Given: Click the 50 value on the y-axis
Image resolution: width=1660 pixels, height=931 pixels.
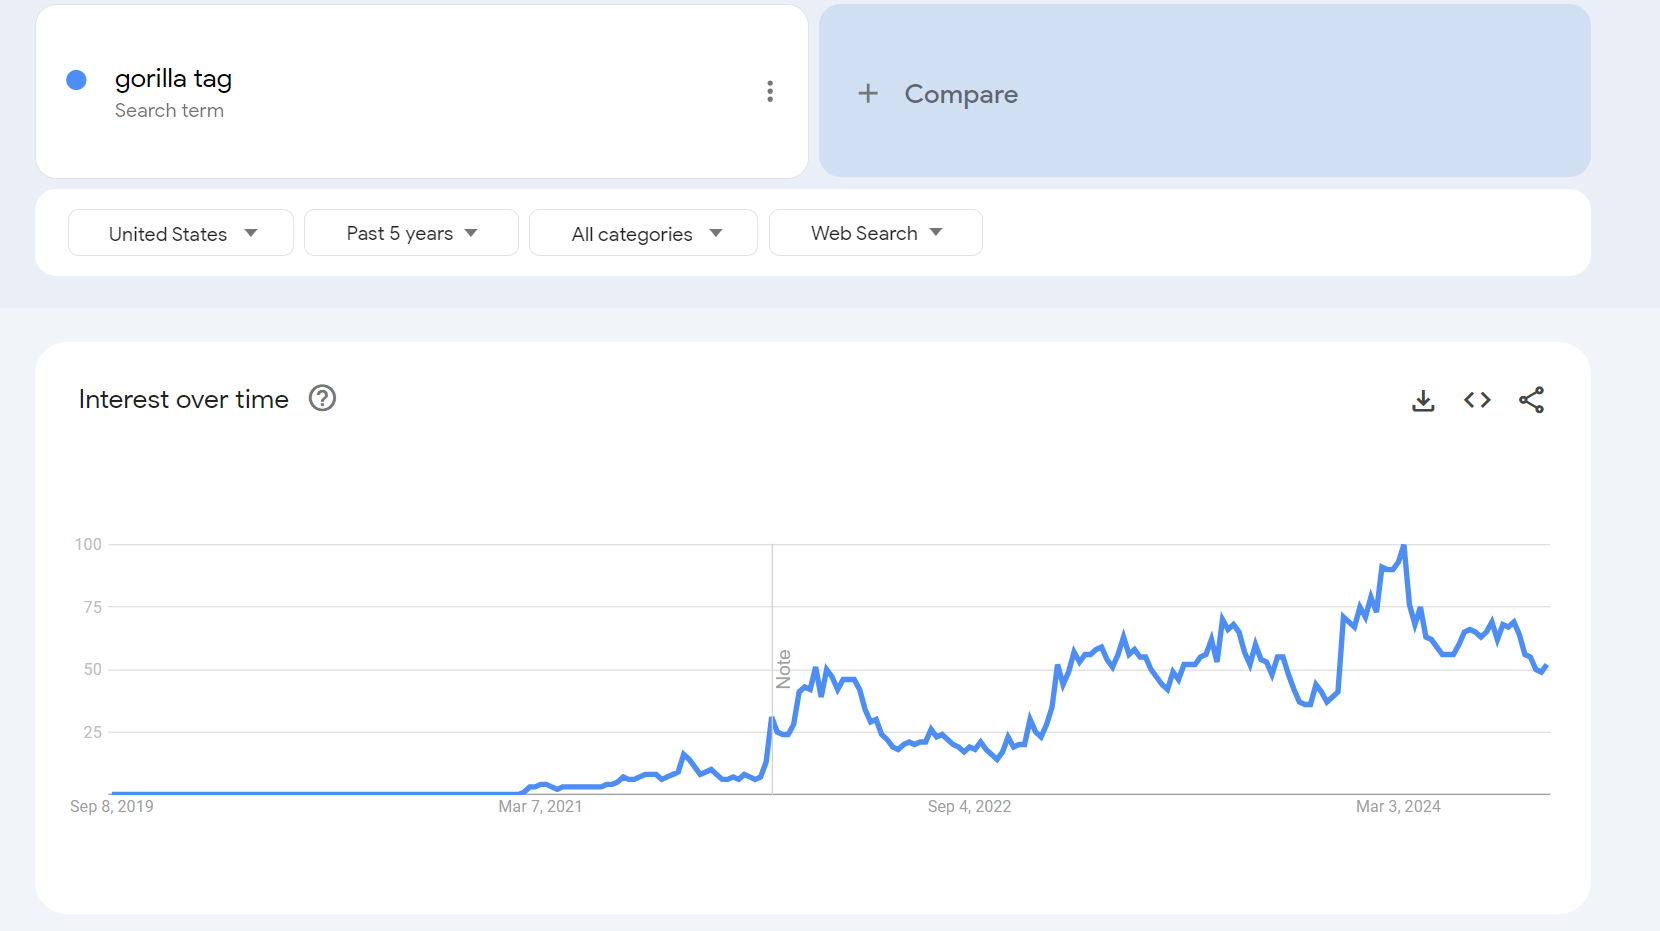Looking at the screenshot, I should tap(92, 669).
